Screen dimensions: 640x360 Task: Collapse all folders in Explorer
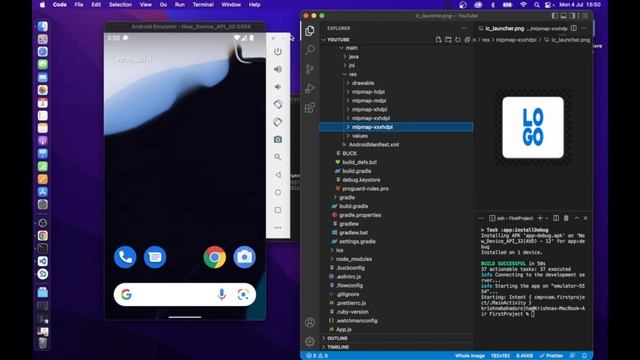tap(467, 40)
